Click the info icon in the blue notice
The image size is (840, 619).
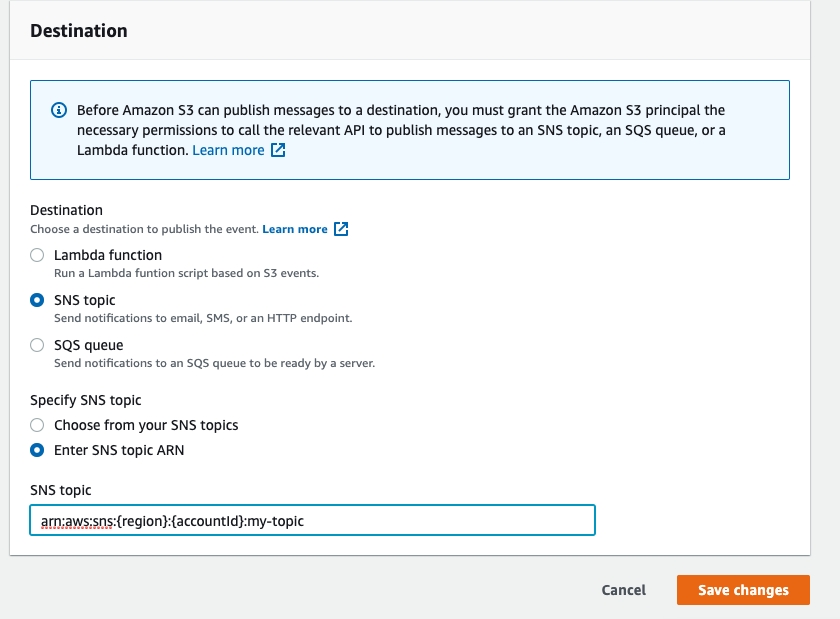(59, 110)
